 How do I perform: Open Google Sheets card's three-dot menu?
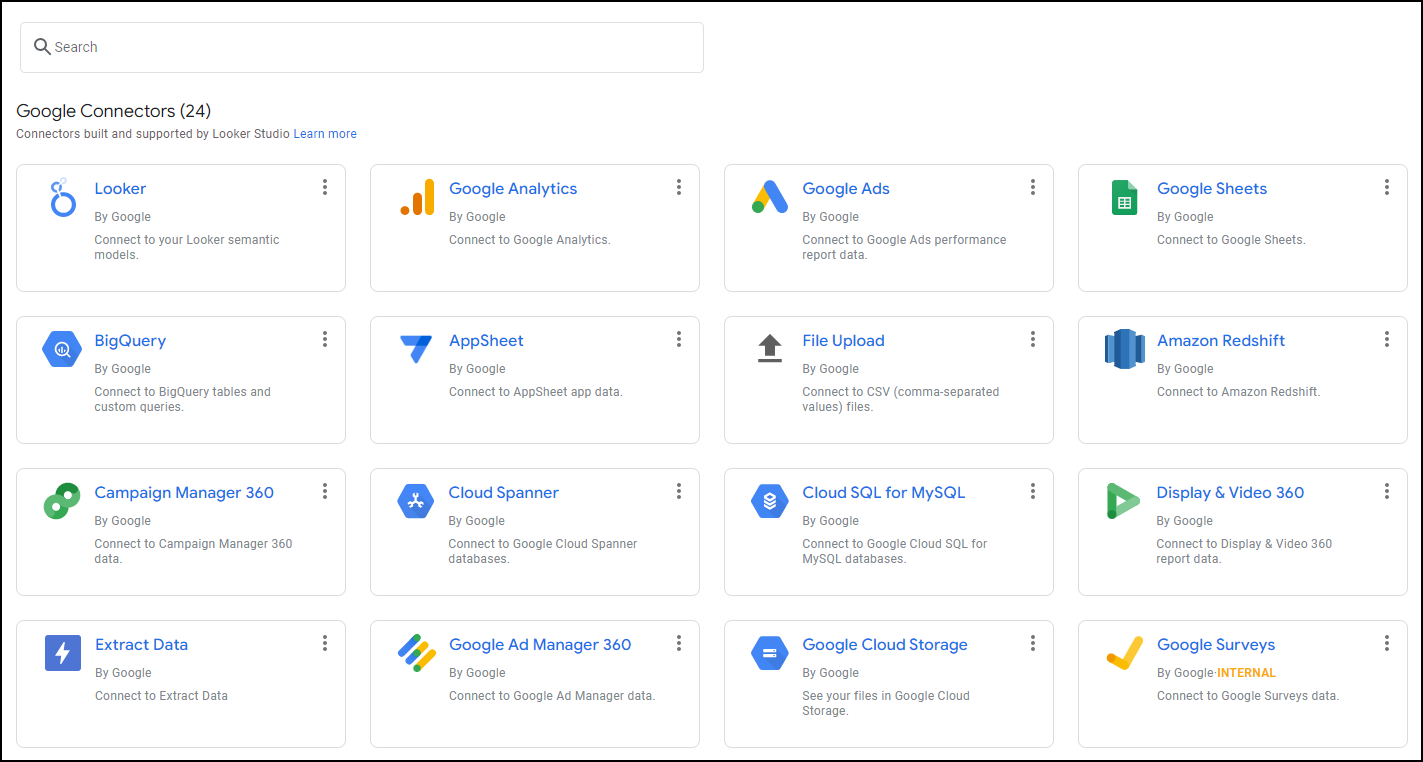point(1387,187)
